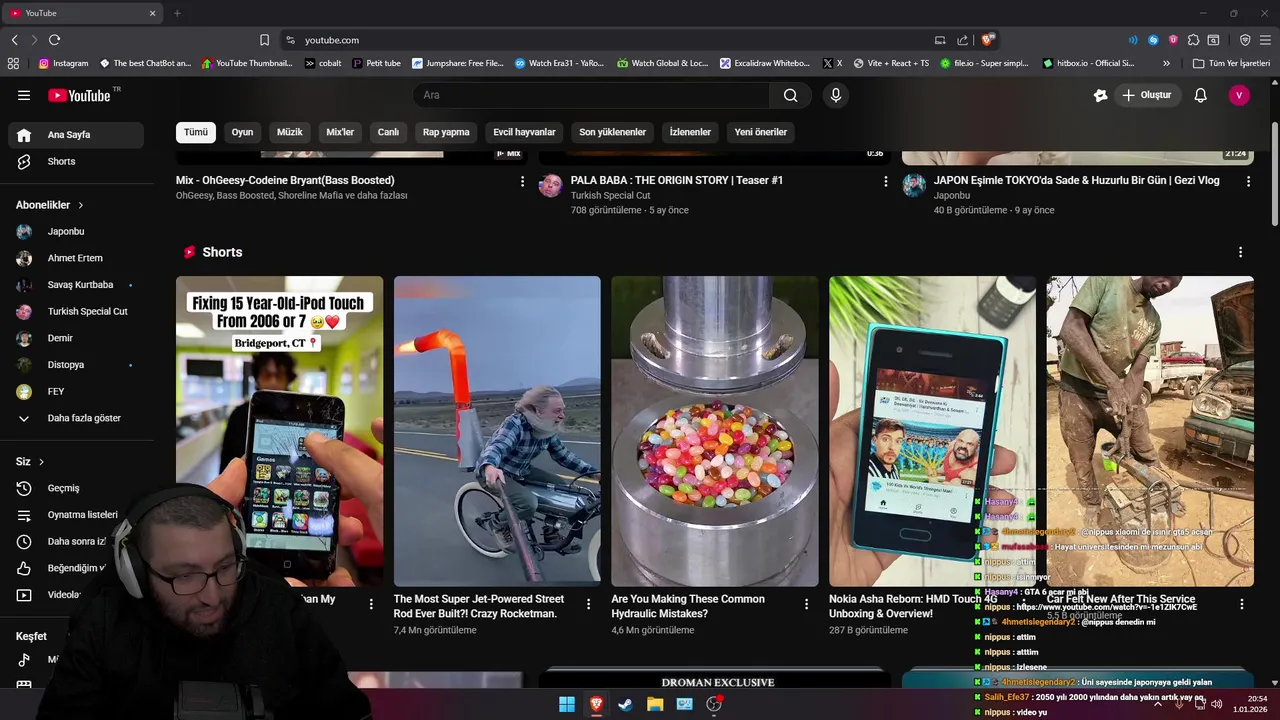1280x720 pixels.
Task: Open the volume icon in system tray
Action: click(1216, 704)
